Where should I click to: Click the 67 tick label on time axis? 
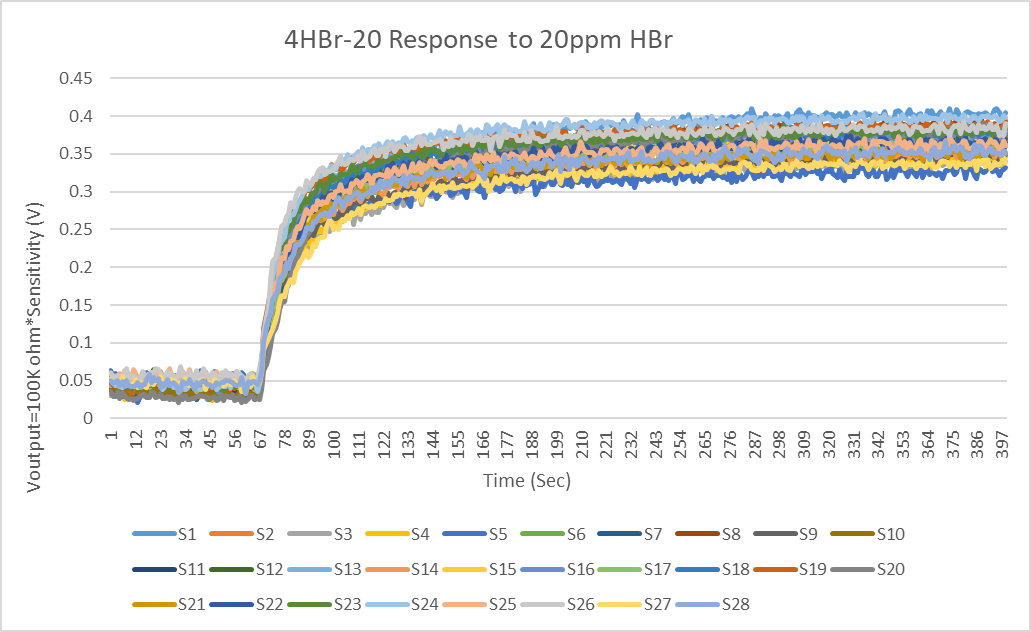pyautogui.click(x=259, y=443)
